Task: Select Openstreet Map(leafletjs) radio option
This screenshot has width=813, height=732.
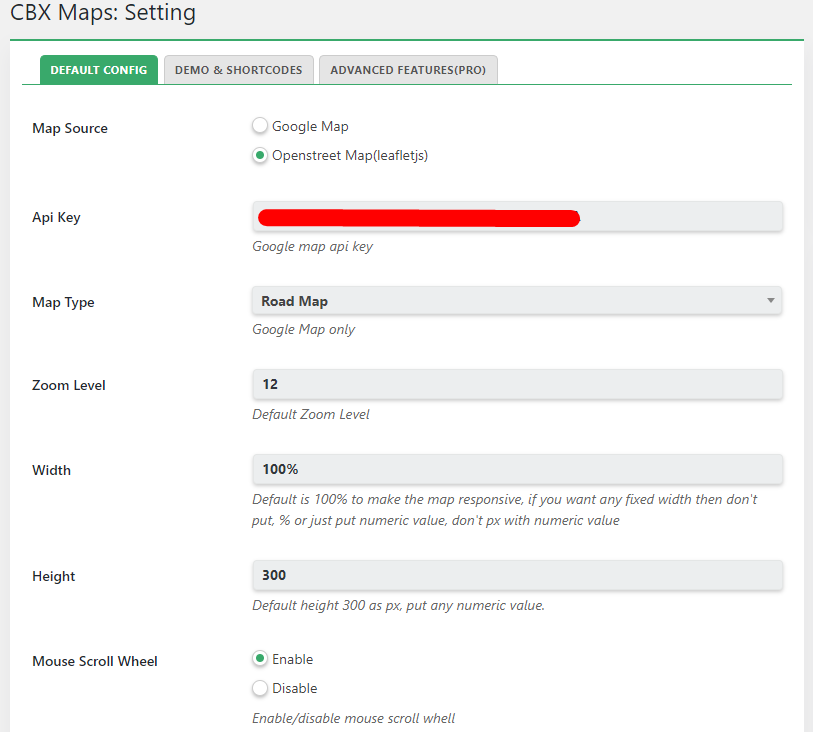Action: coord(260,155)
